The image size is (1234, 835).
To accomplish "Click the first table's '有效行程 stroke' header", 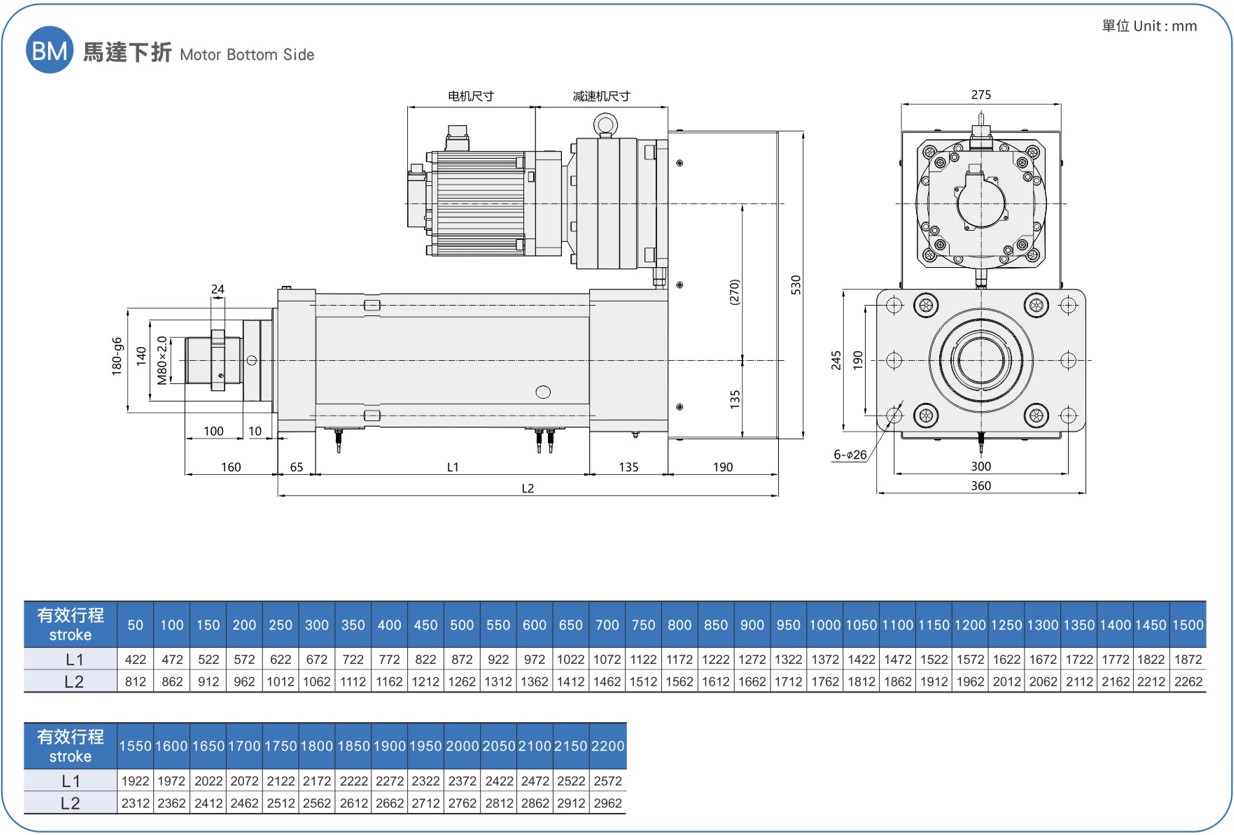I will [x=70, y=624].
